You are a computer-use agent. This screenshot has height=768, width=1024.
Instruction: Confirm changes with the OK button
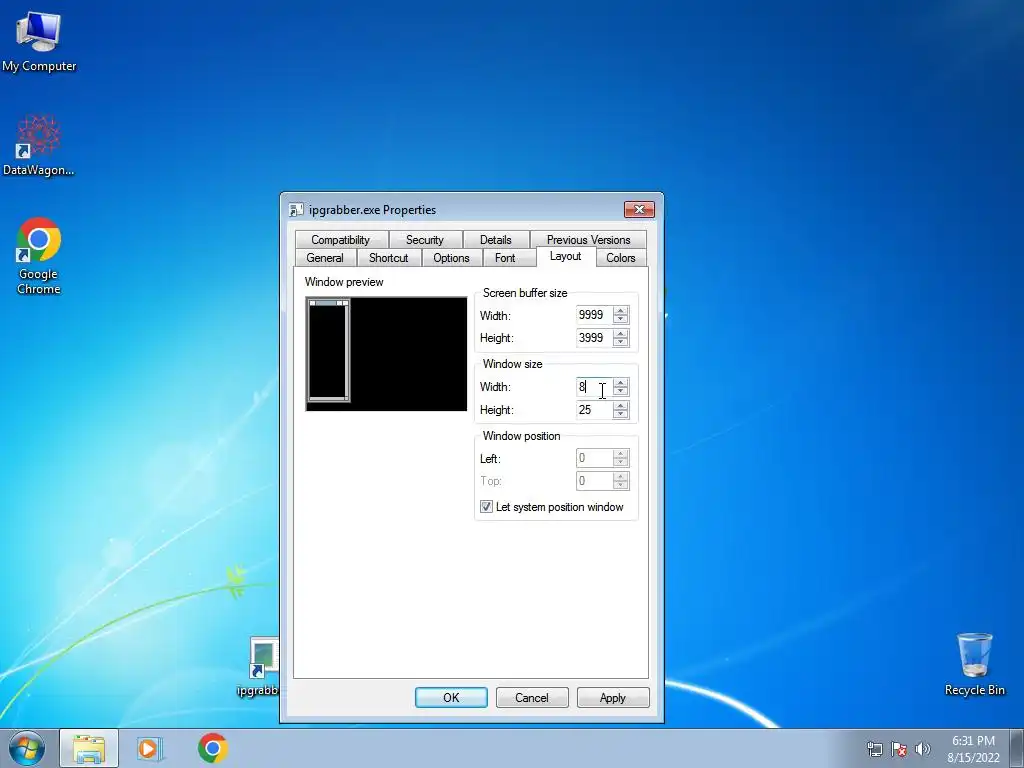point(451,697)
